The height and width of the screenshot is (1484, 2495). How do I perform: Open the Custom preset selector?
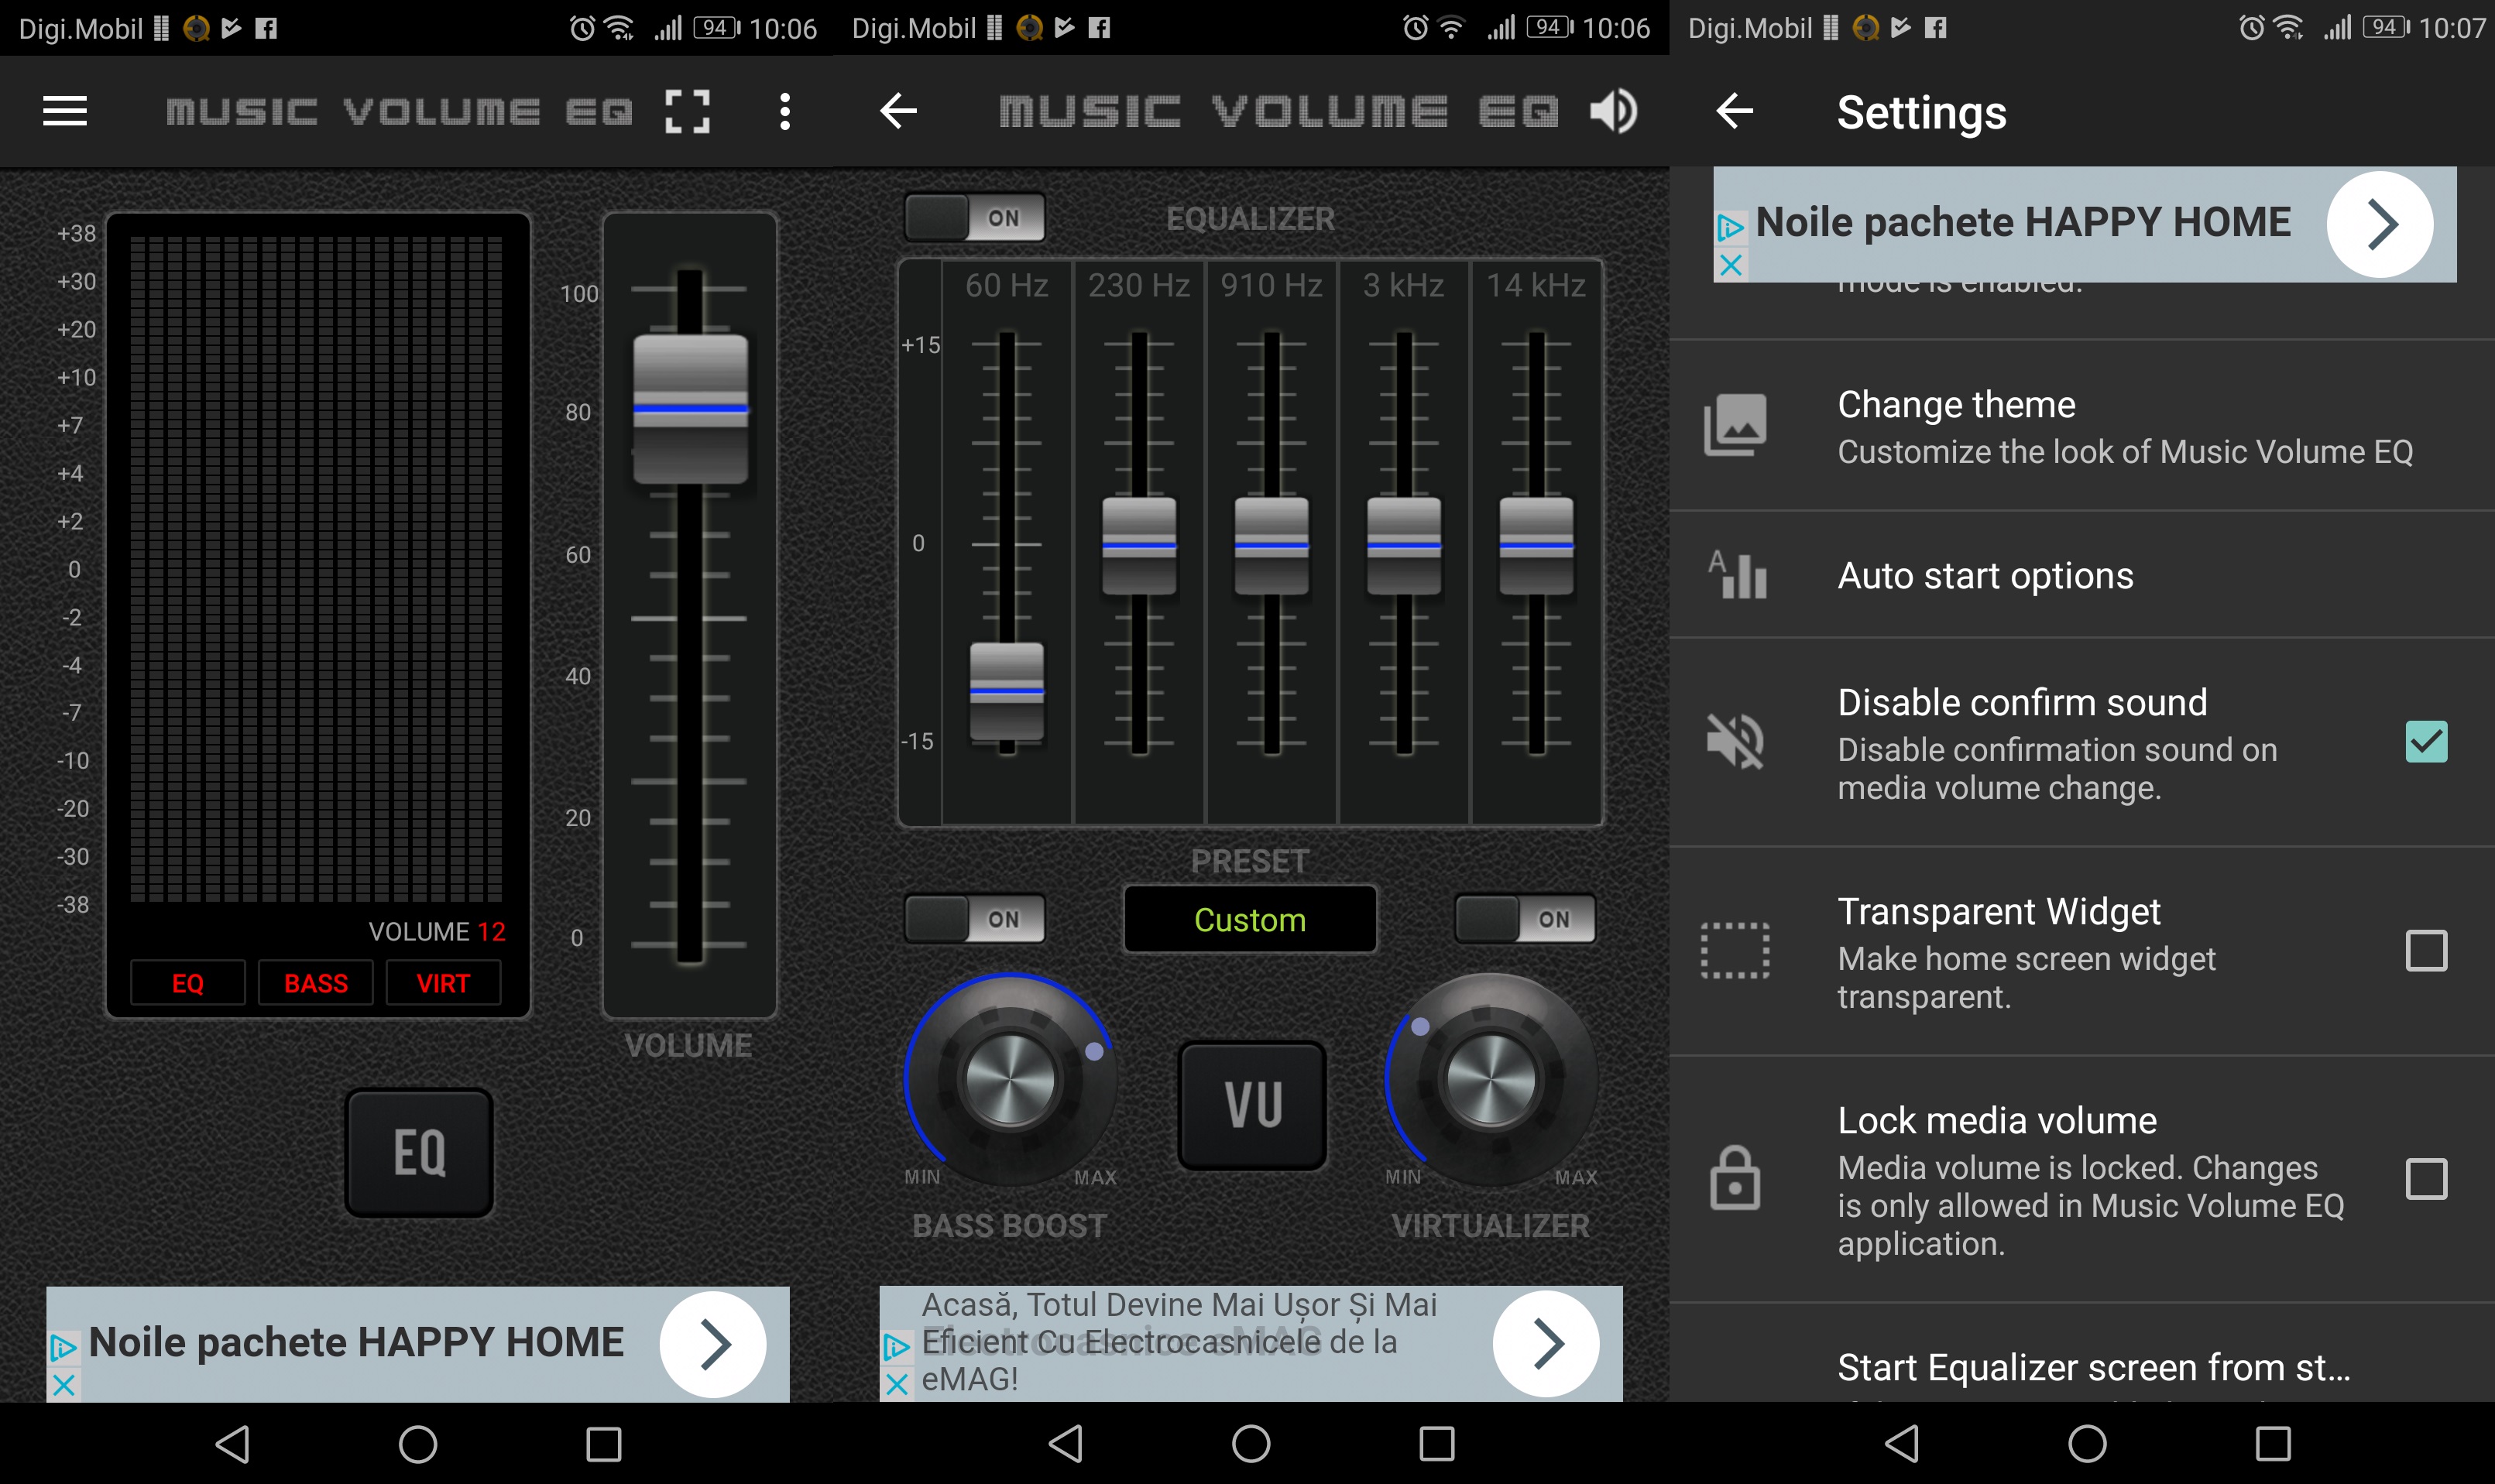1250,920
